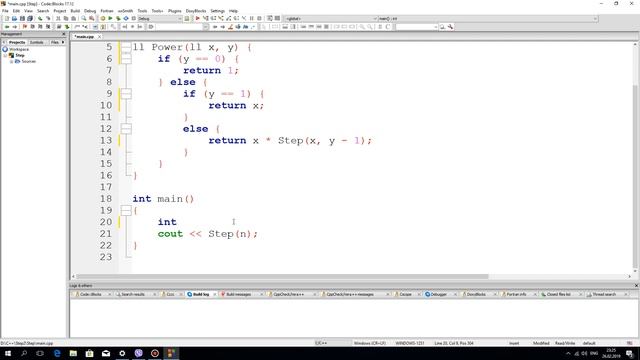The height and width of the screenshot is (360, 640).
Task: Switch to the Symbols management tab
Action: 37,42
